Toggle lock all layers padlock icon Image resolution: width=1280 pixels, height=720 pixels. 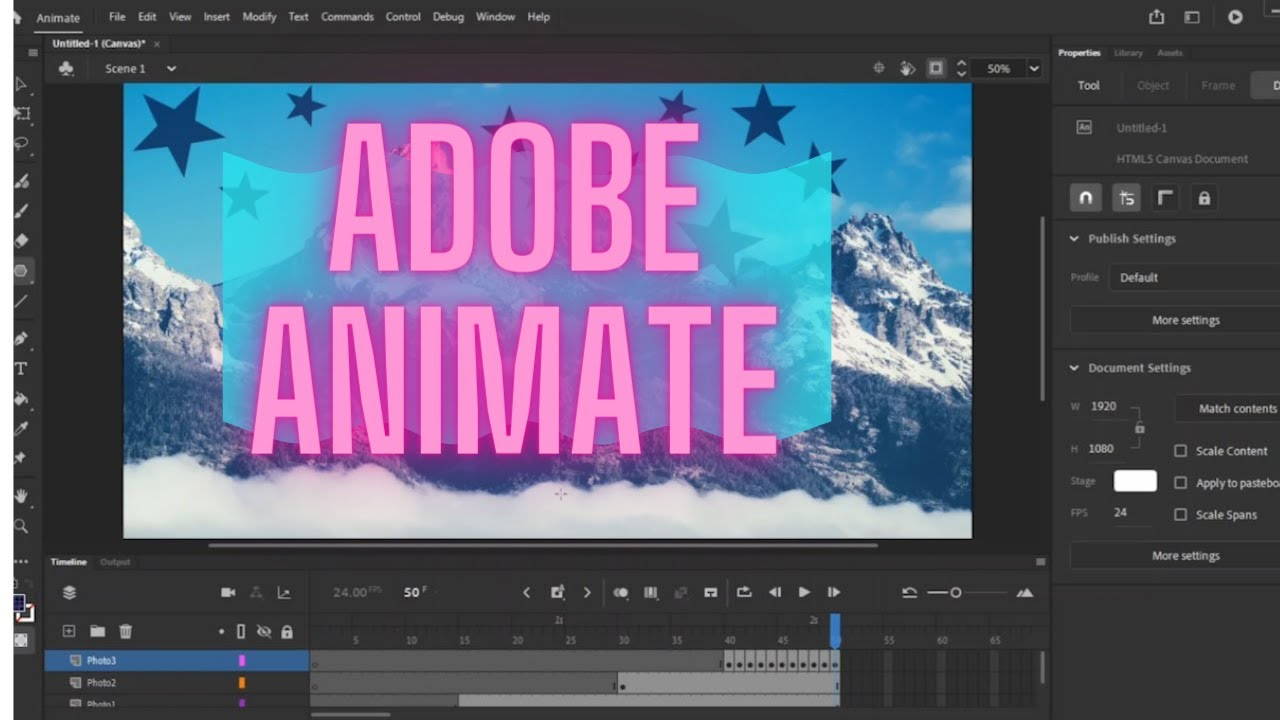(x=287, y=632)
